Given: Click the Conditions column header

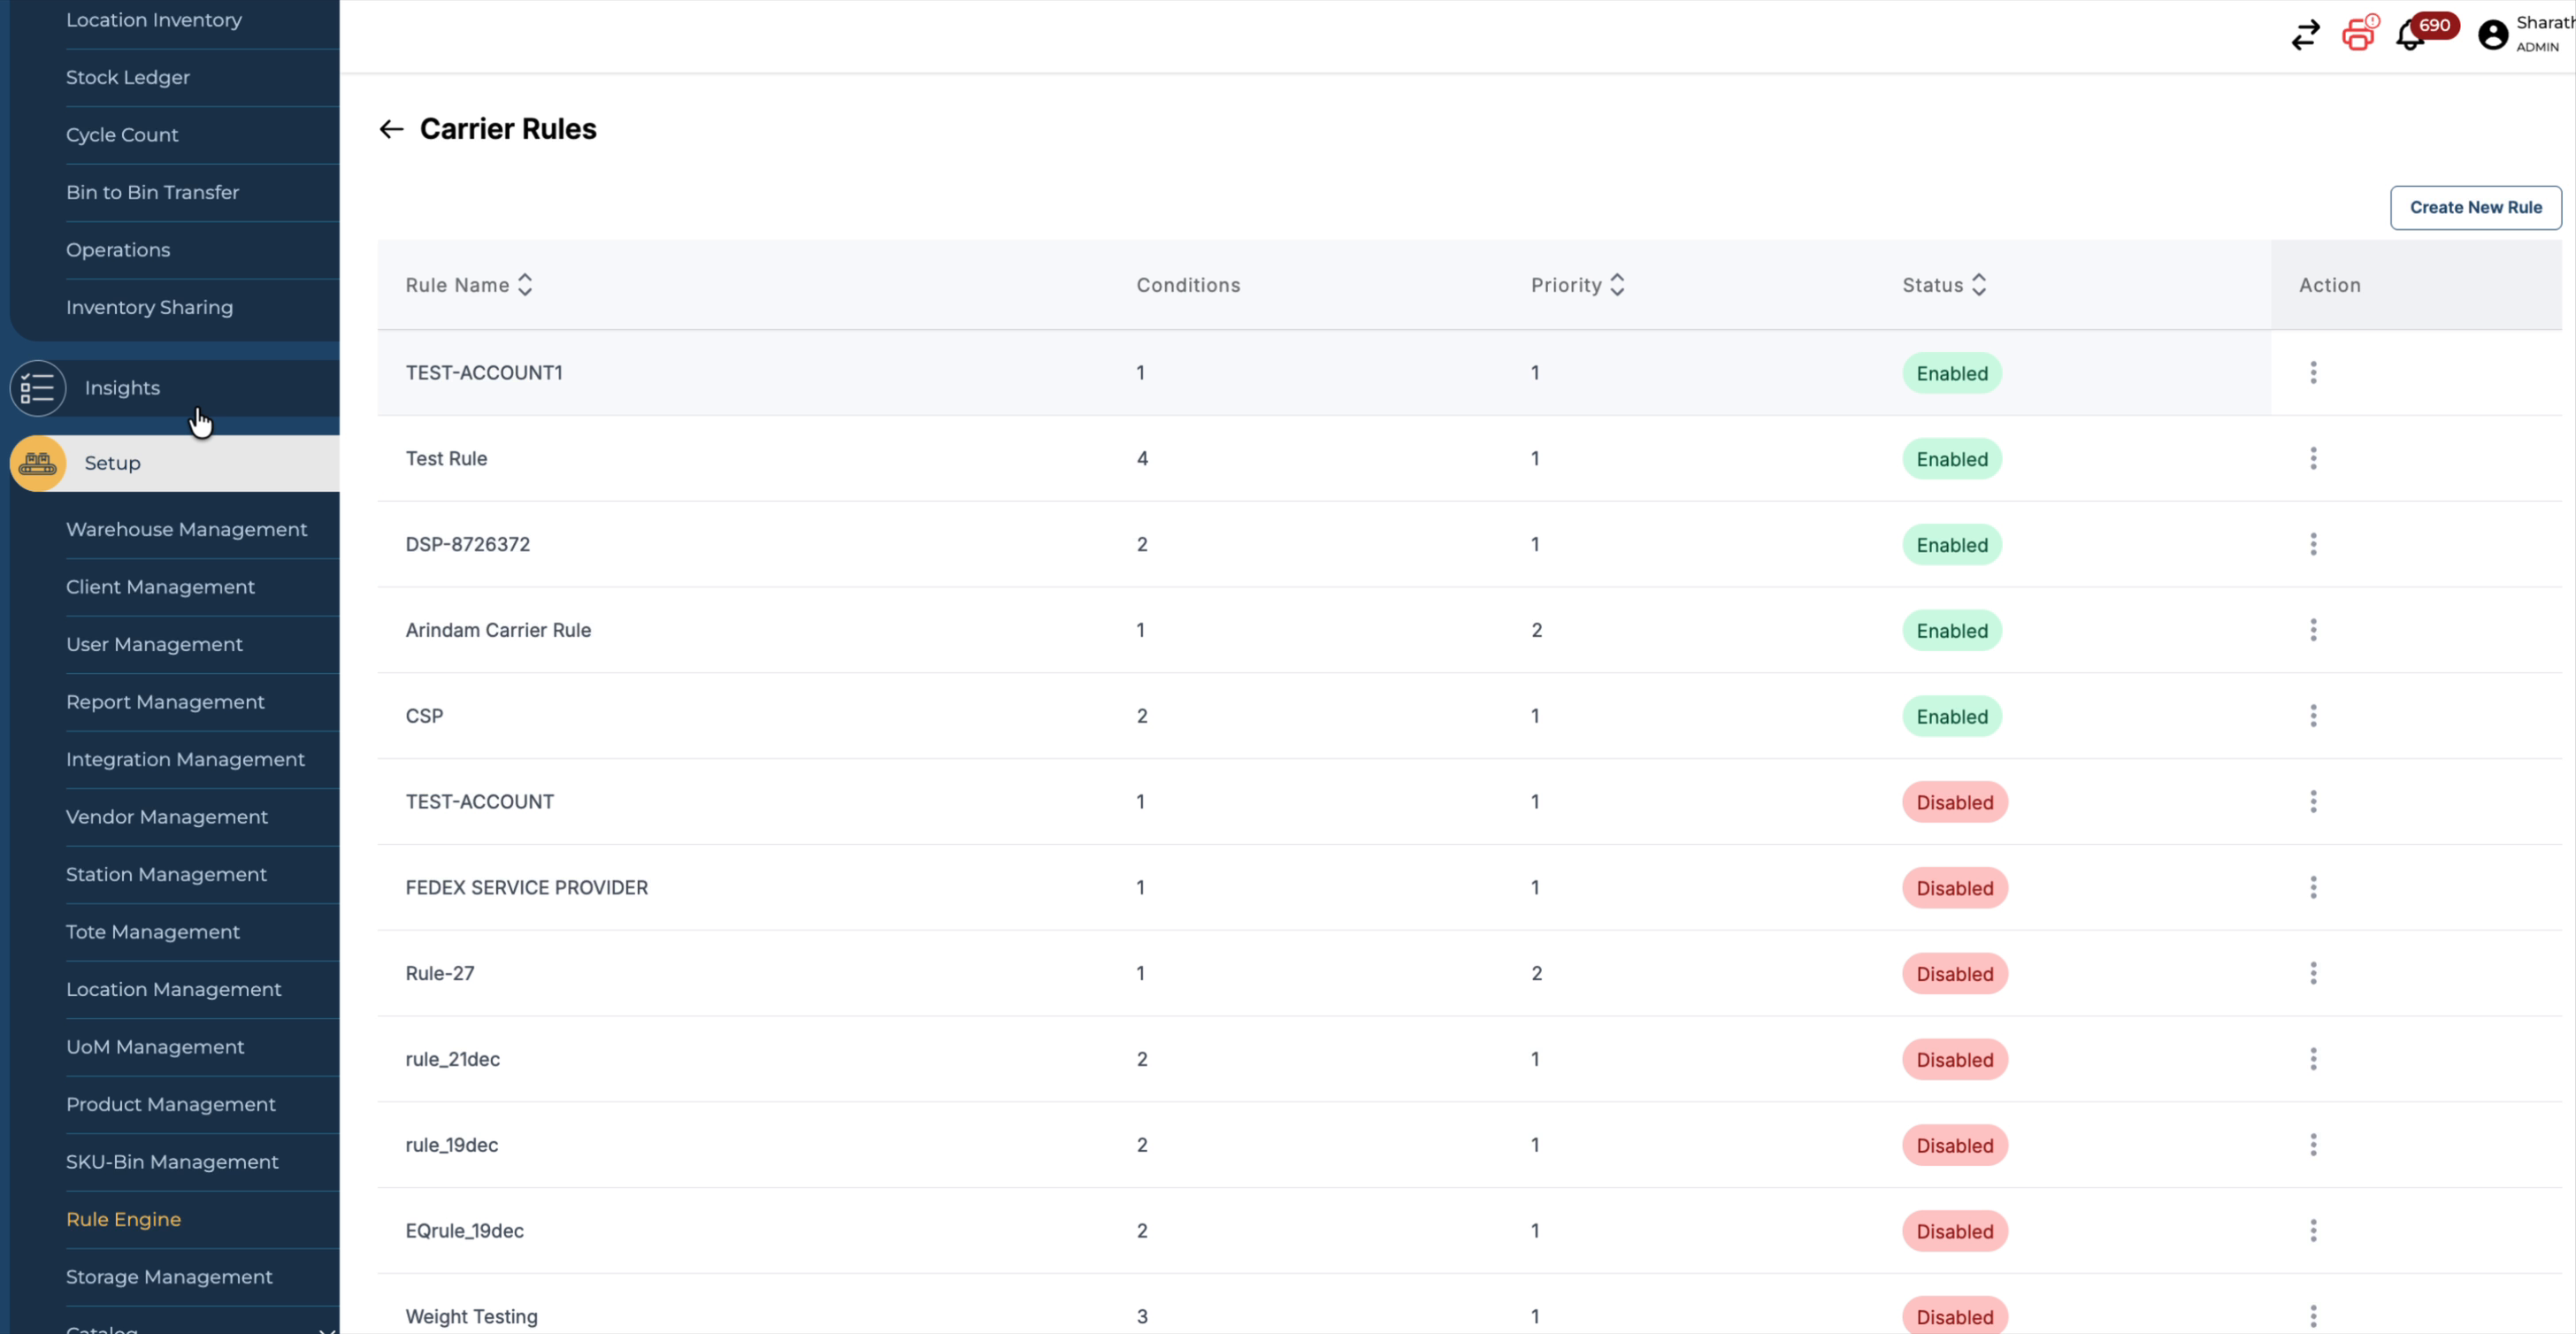Looking at the screenshot, I should coord(1188,285).
